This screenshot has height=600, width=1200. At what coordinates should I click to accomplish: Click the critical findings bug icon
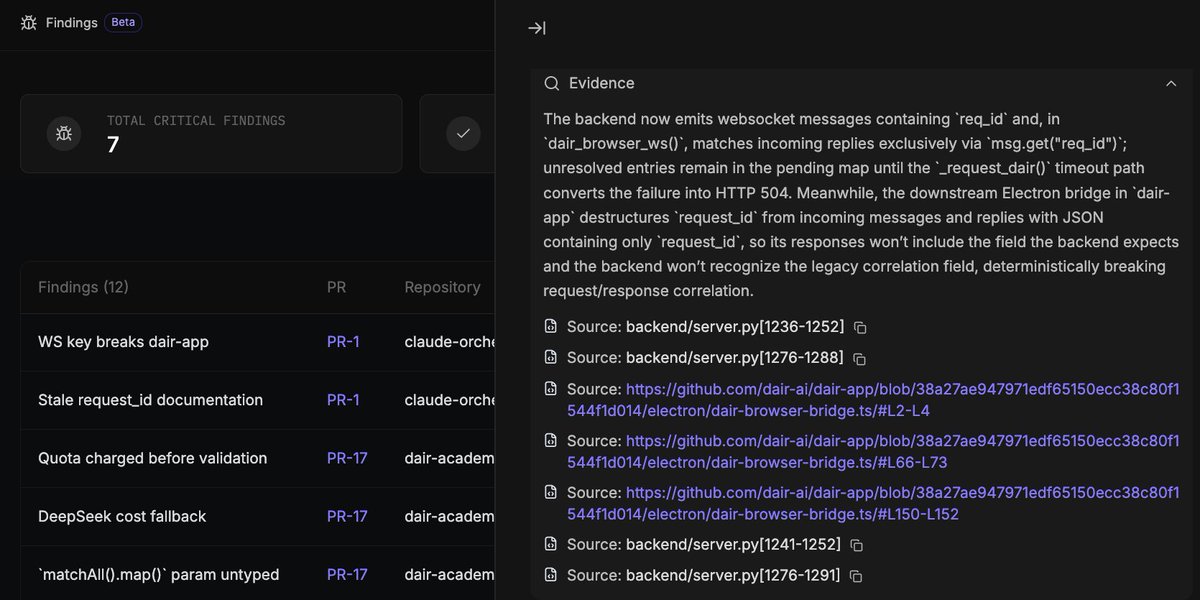coord(64,134)
